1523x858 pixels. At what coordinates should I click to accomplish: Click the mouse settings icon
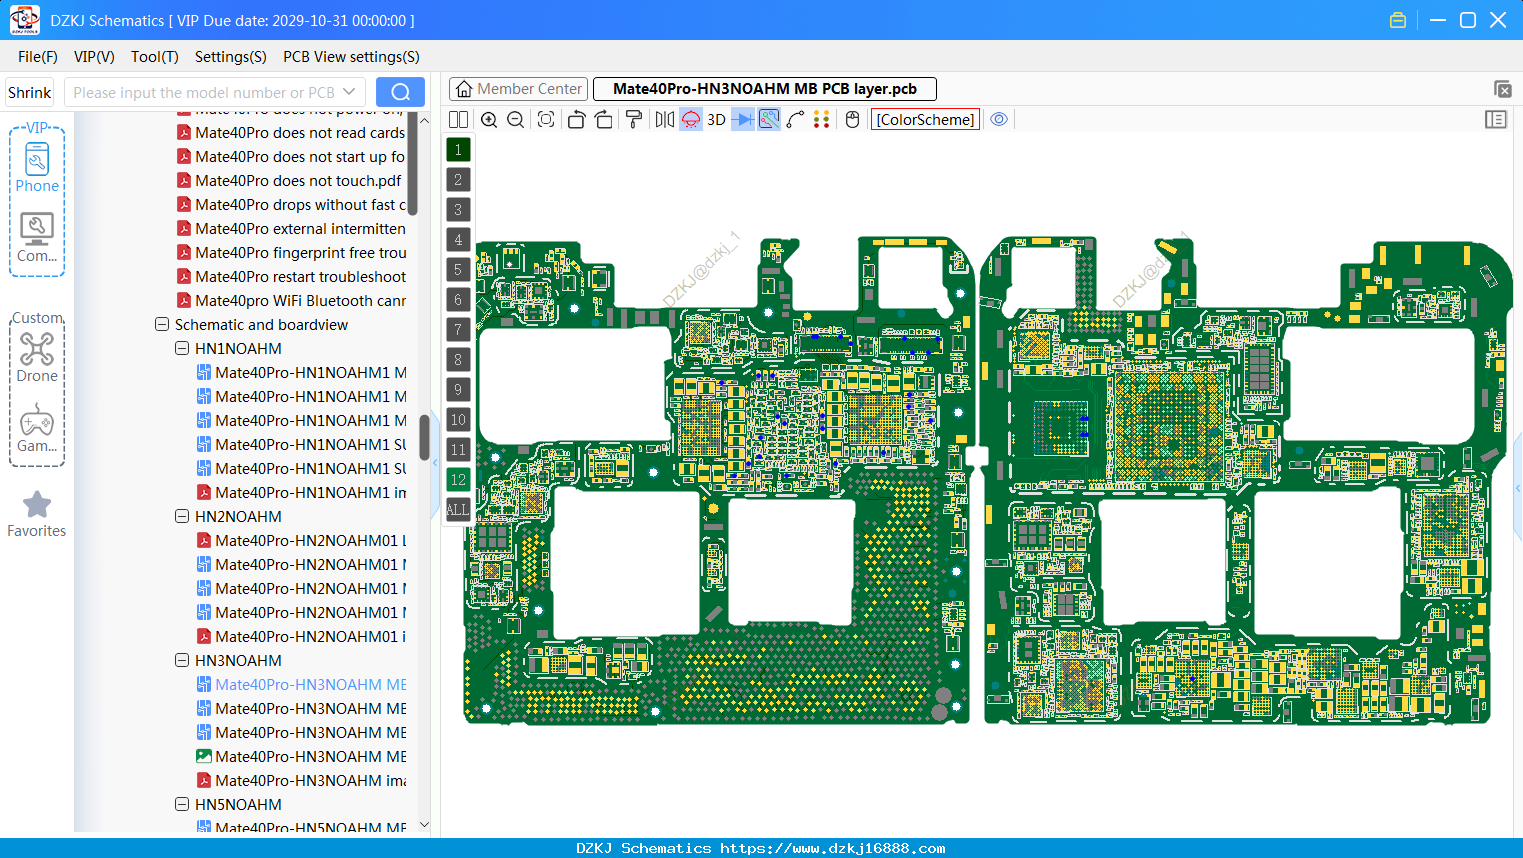852,119
